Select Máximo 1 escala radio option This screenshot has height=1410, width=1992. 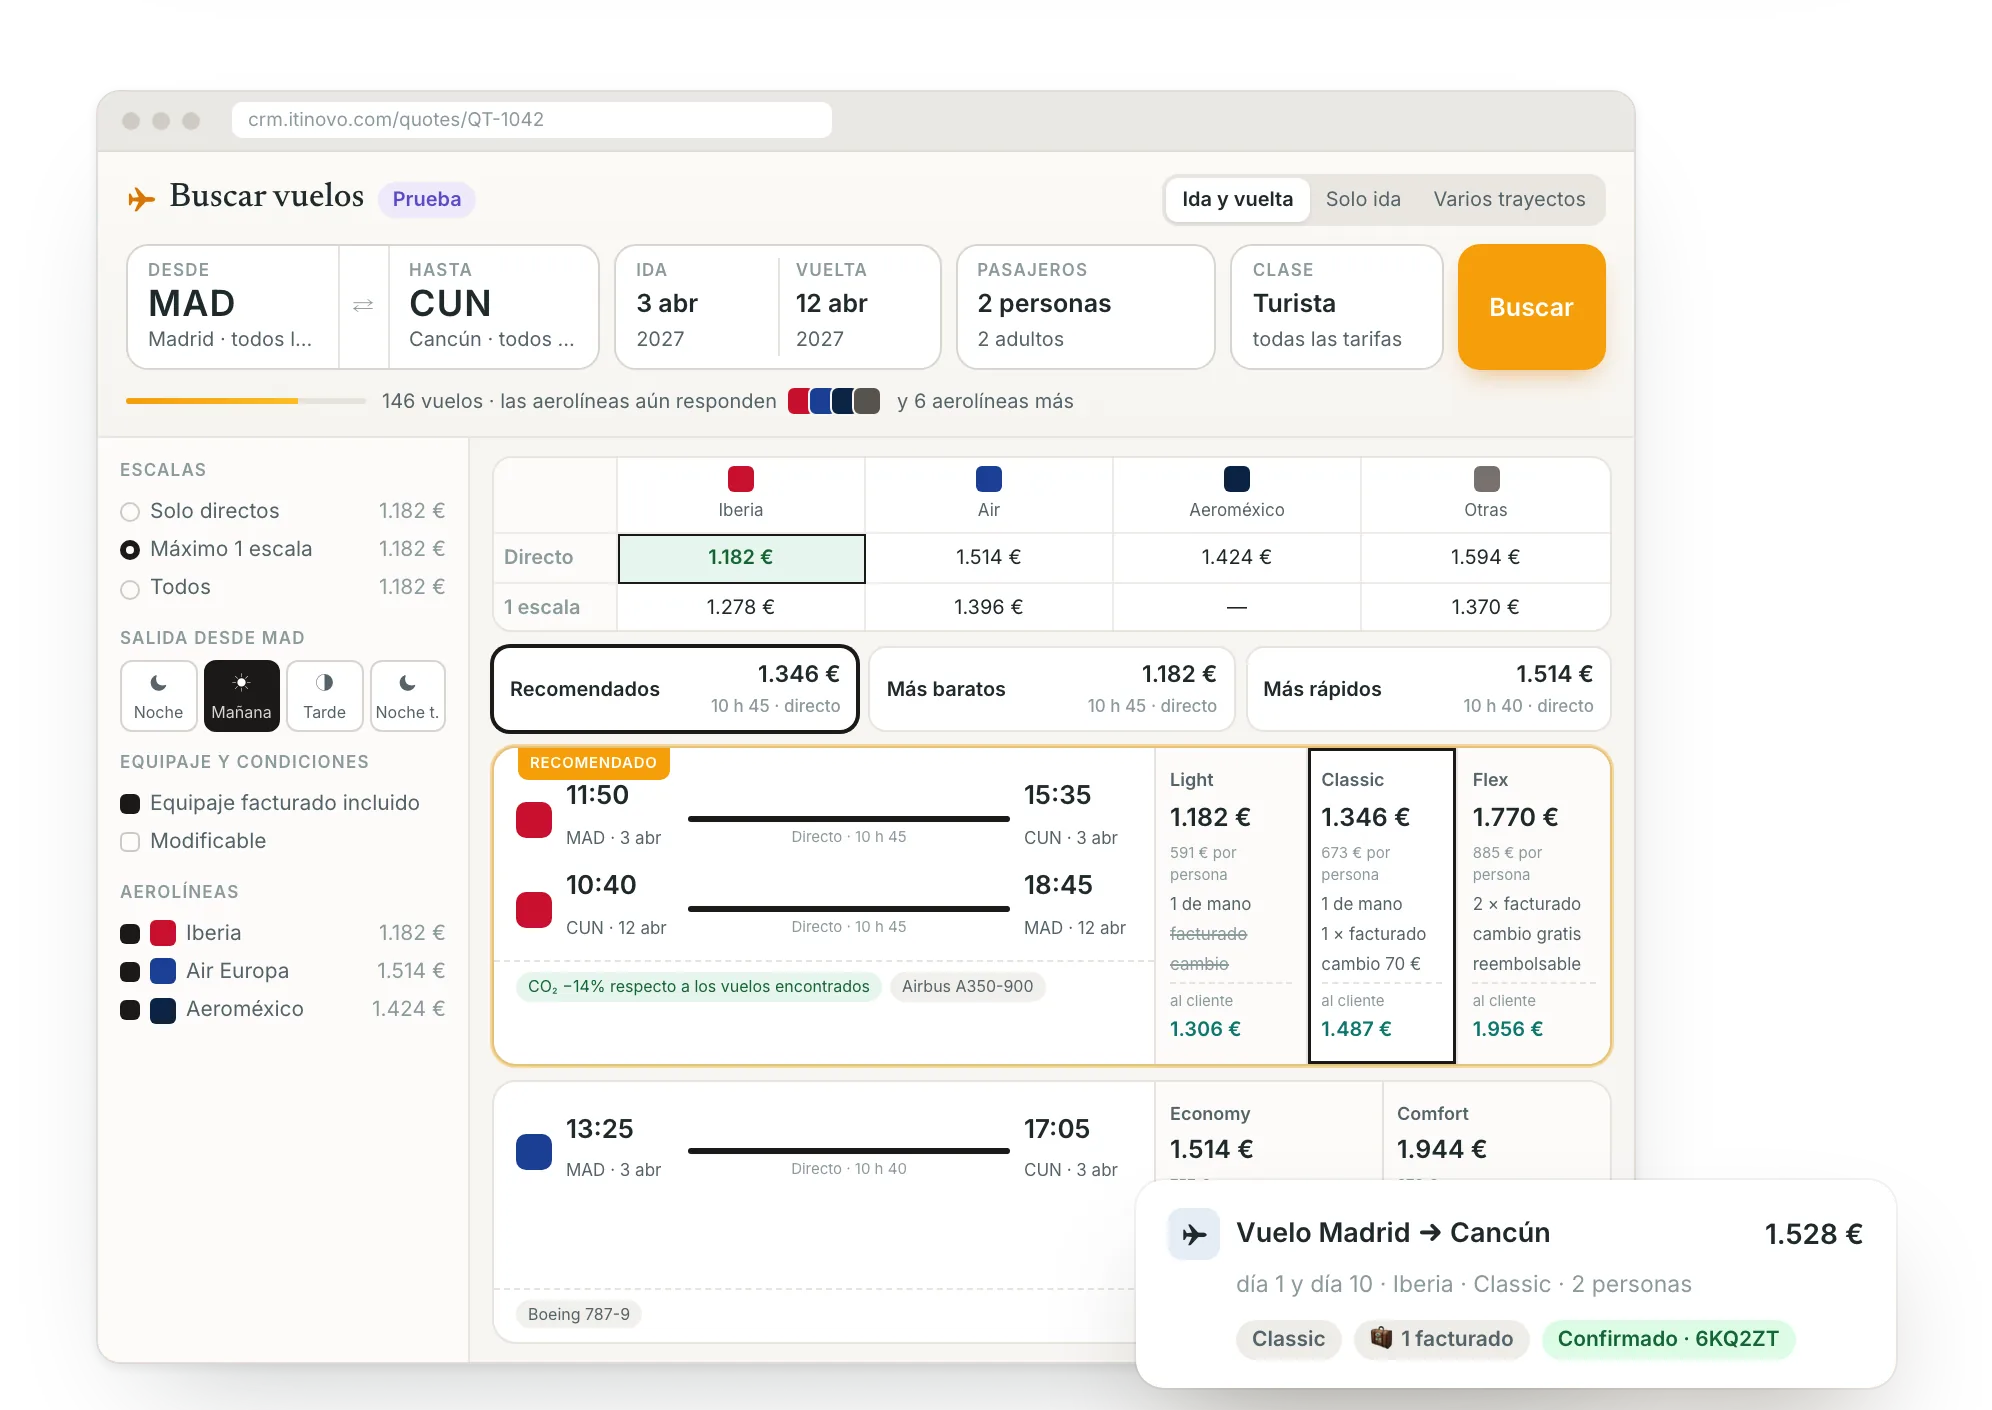tap(130, 550)
